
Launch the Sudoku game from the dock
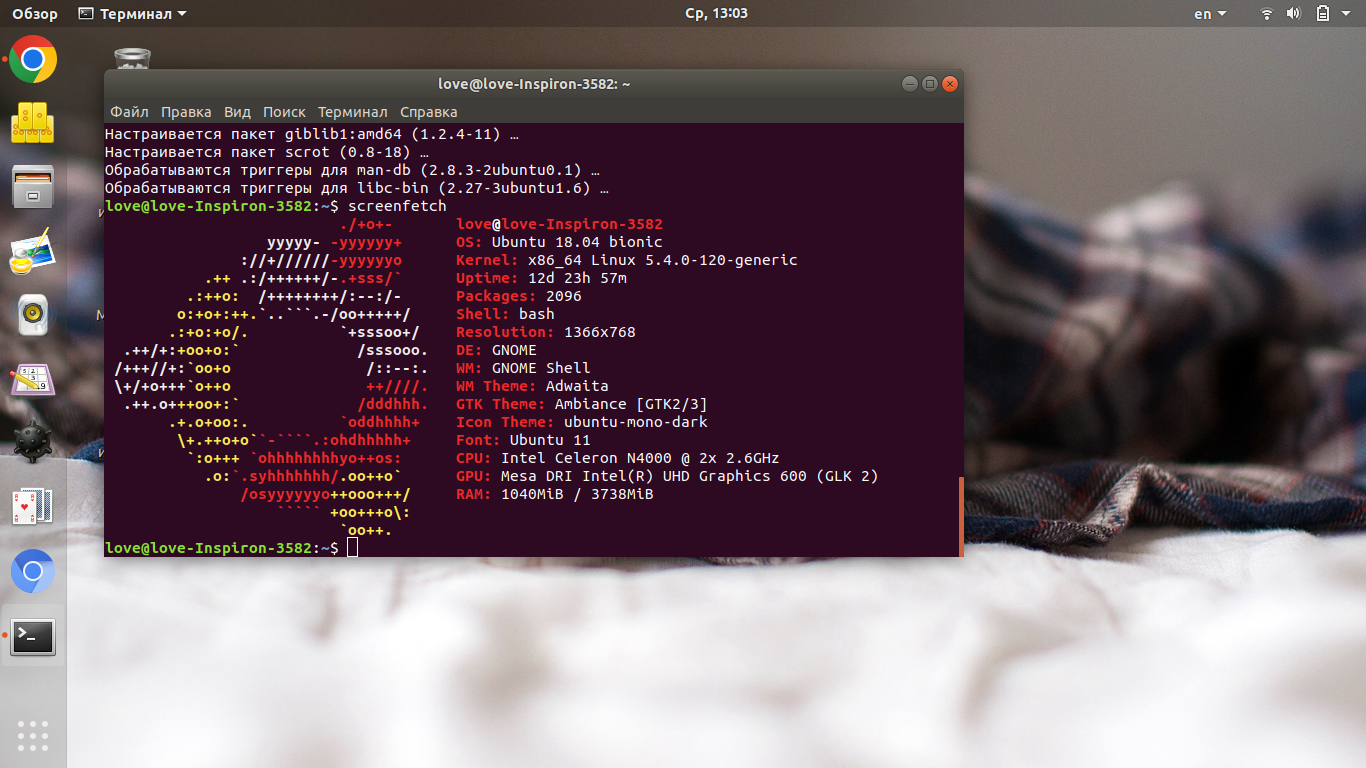pos(33,379)
